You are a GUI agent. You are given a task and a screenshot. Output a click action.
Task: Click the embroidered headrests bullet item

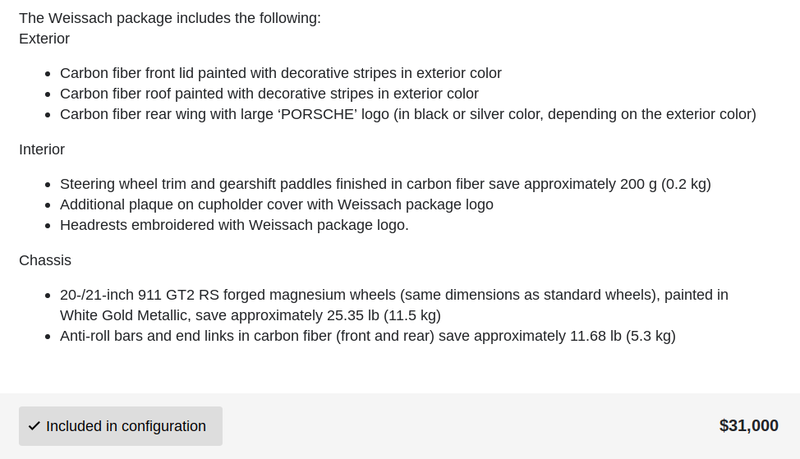tap(234, 225)
